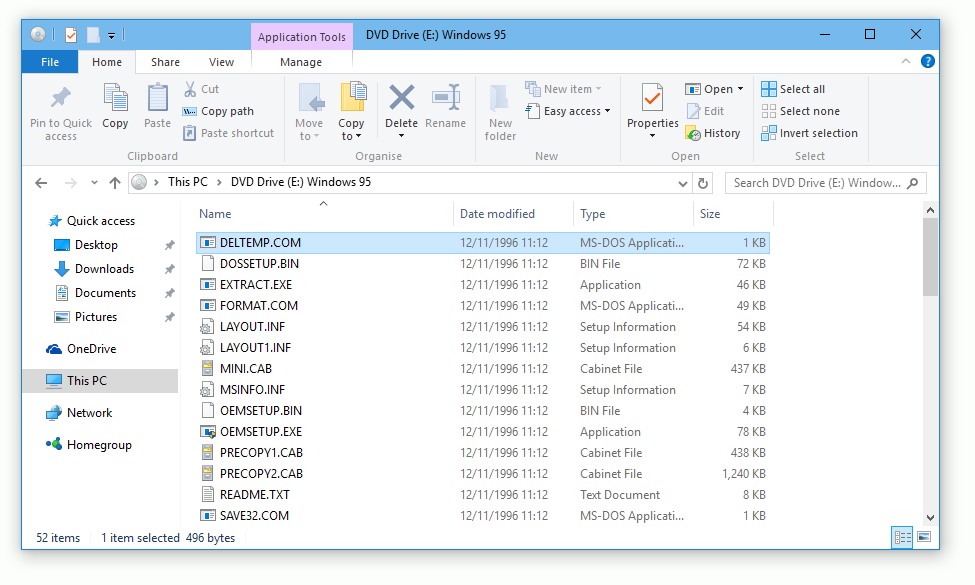Open Documents folder in sidebar
The height and width of the screenshot is (585, 975).
95,293
